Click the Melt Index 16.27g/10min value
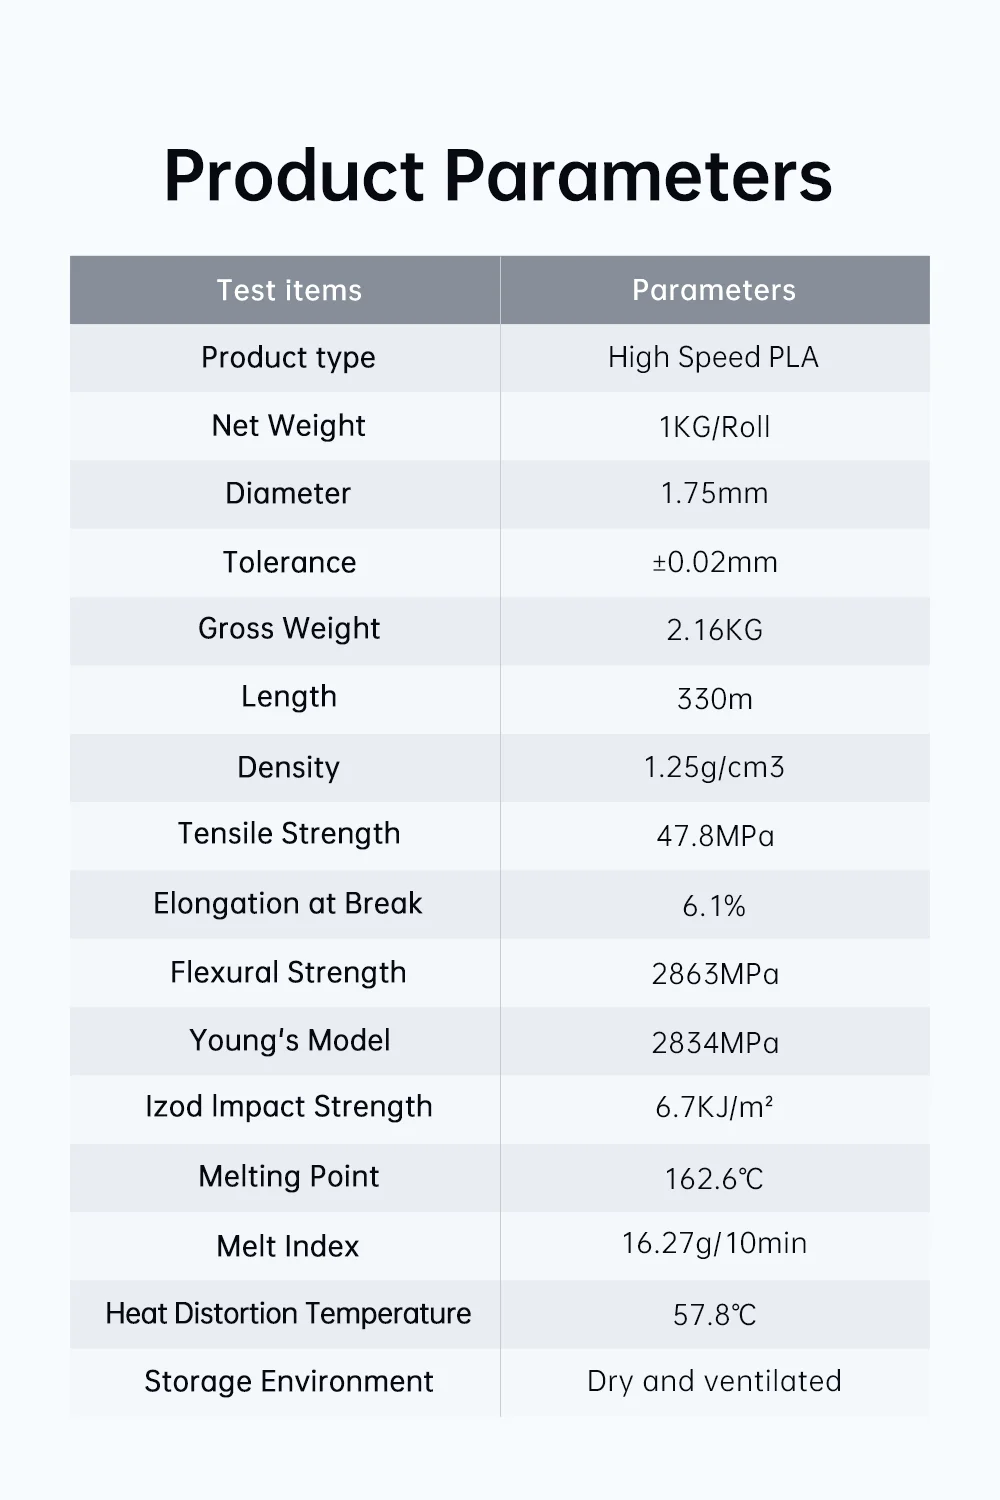 point(714,1244)
